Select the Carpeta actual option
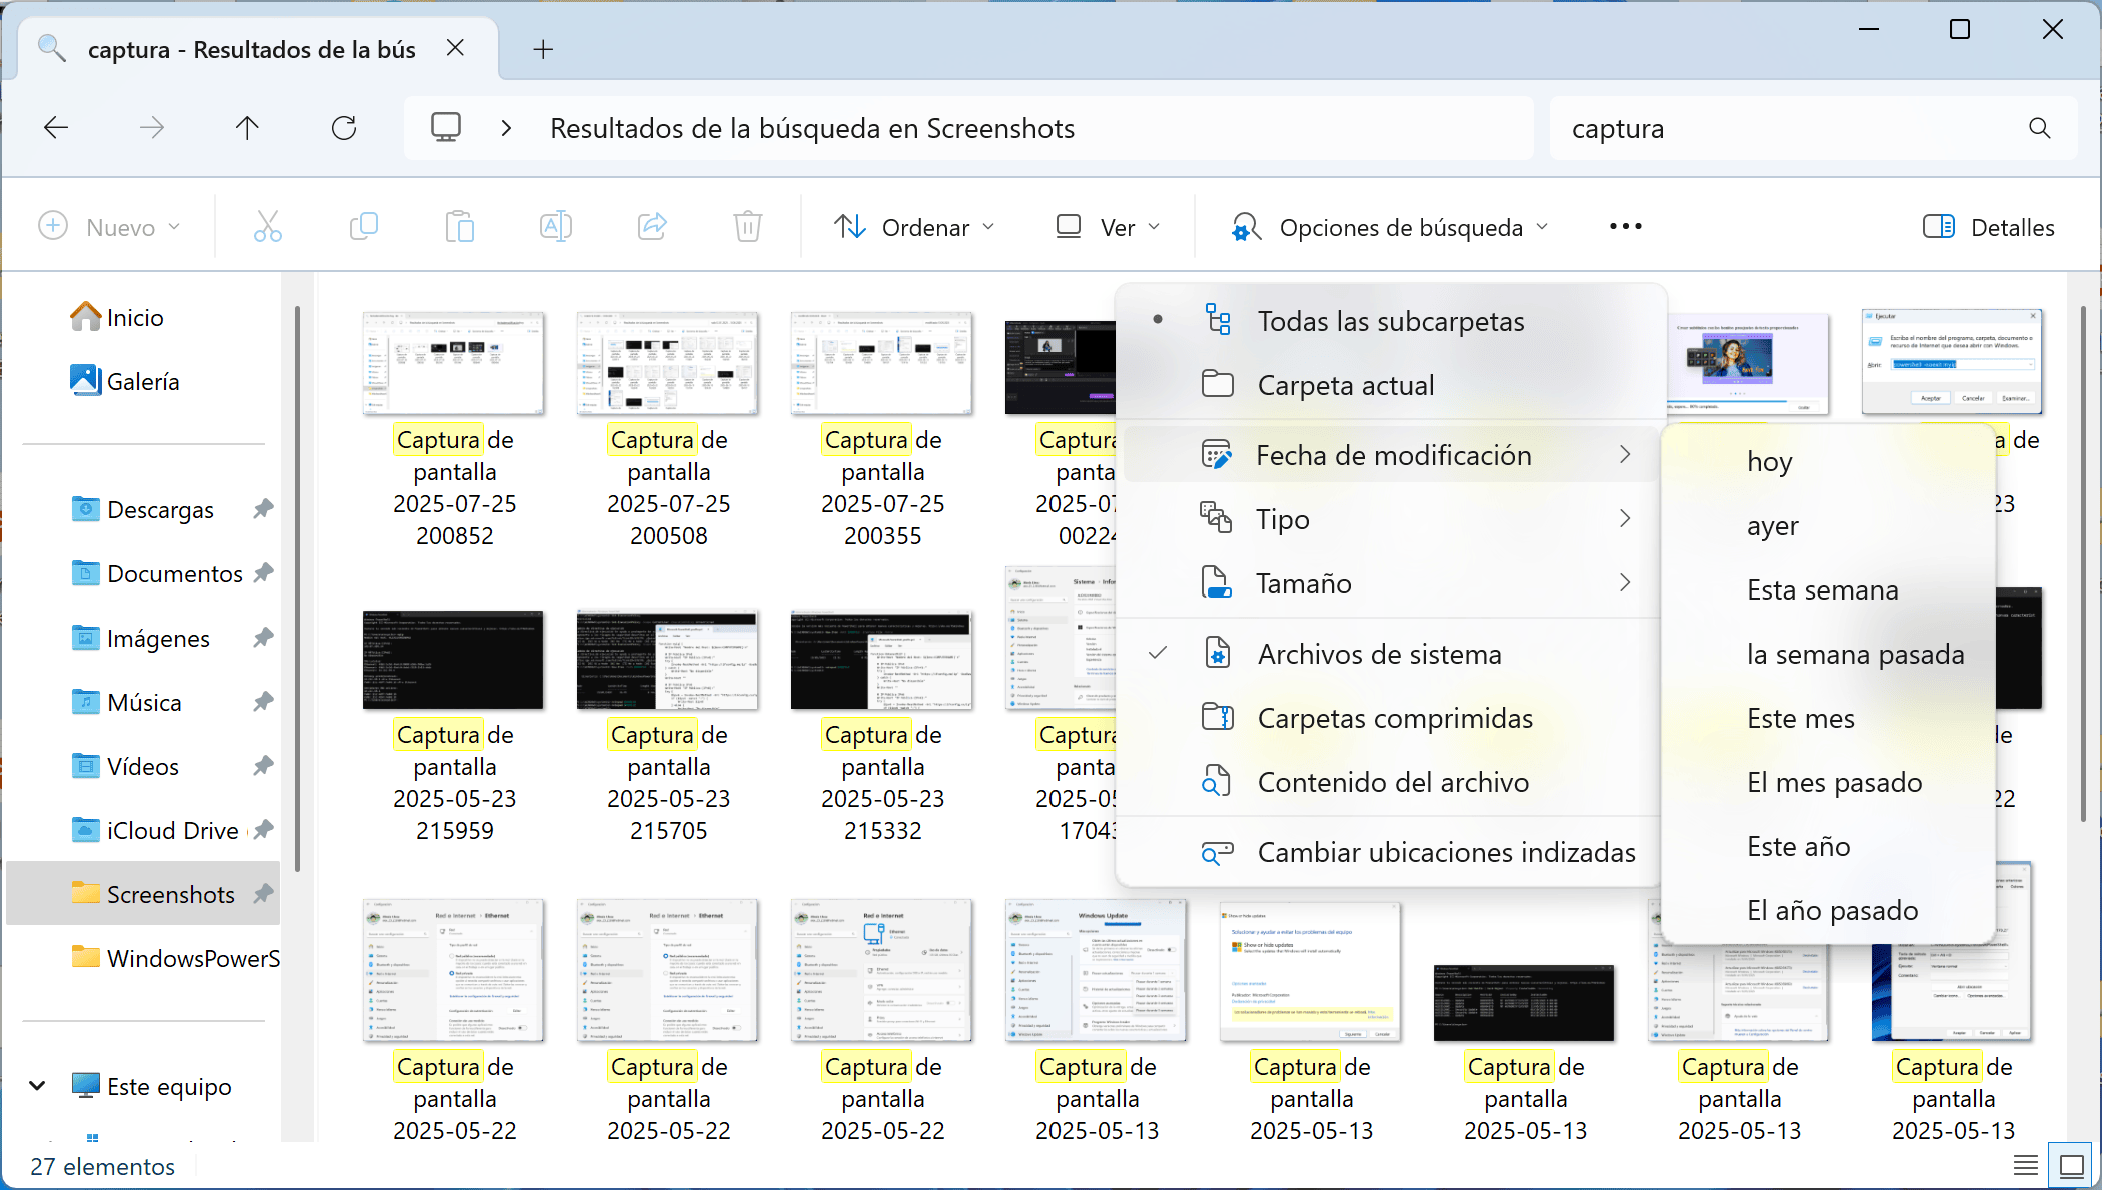Screen dimensions: 2102x1190 1345,384
